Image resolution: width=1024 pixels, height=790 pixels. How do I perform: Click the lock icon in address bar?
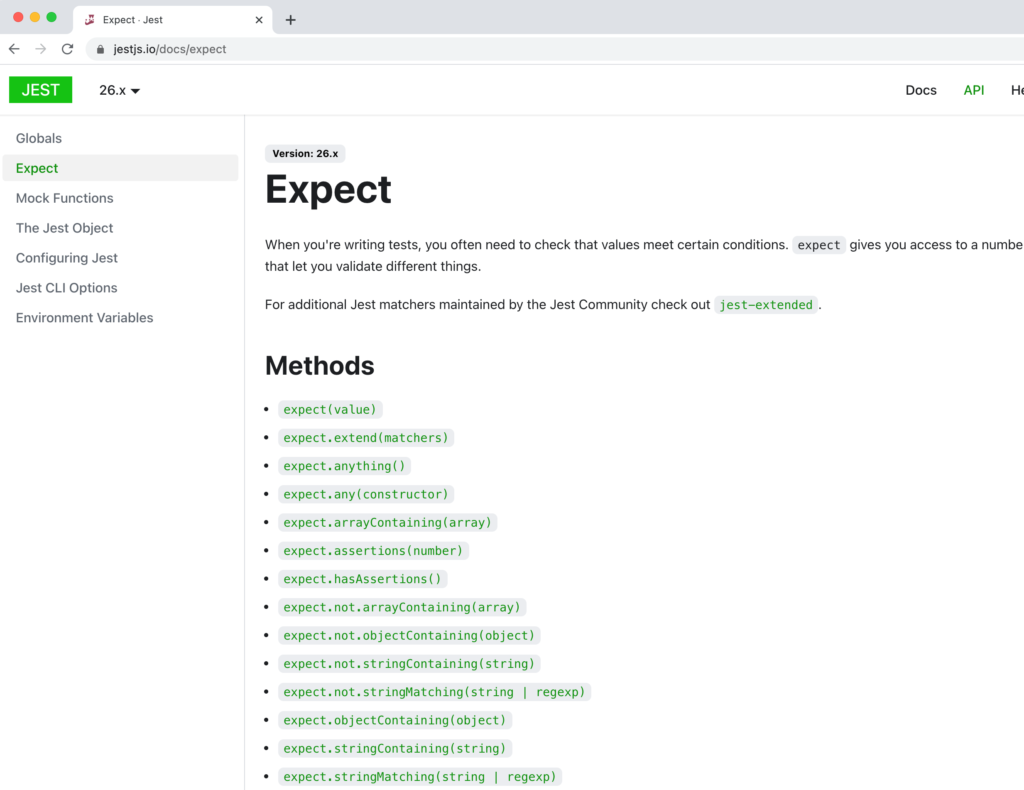coord(100,49)
